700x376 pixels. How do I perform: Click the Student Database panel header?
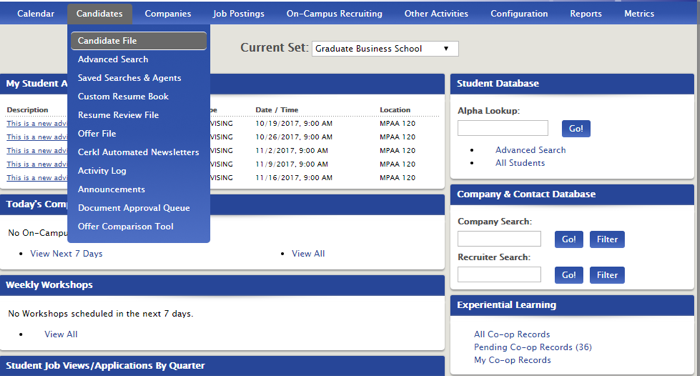pyautogui.click(x=572, y=84)
